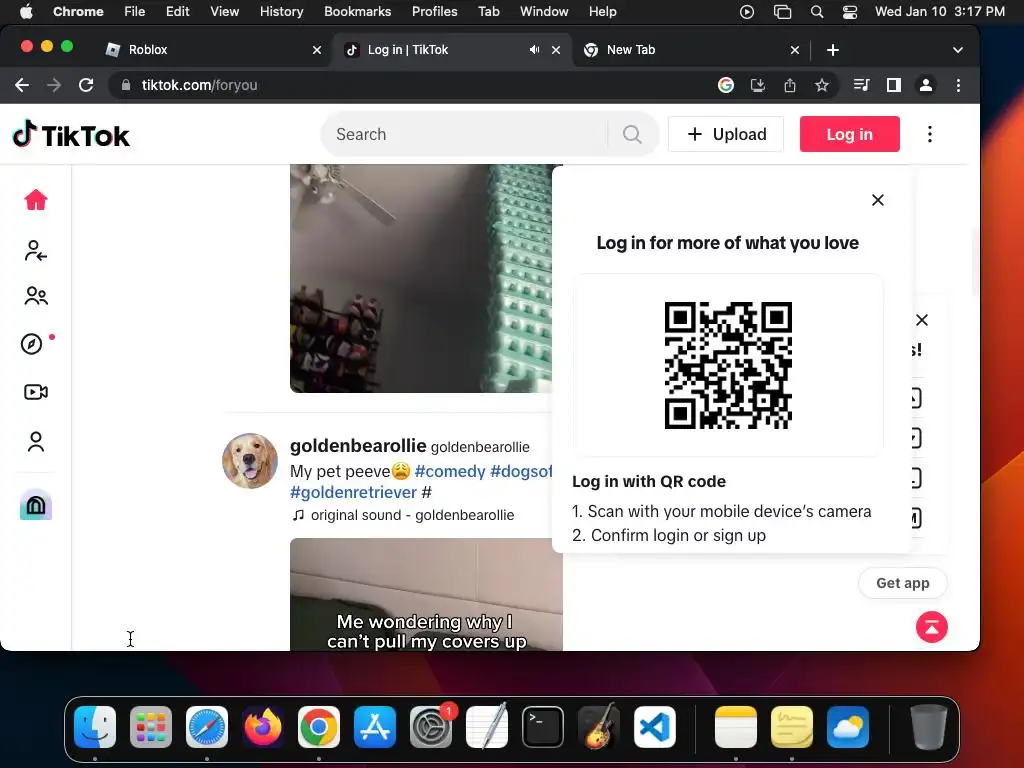This screenshot has height=768, width=1024.
Task: Click the login QR code
Action: point(728,366)
